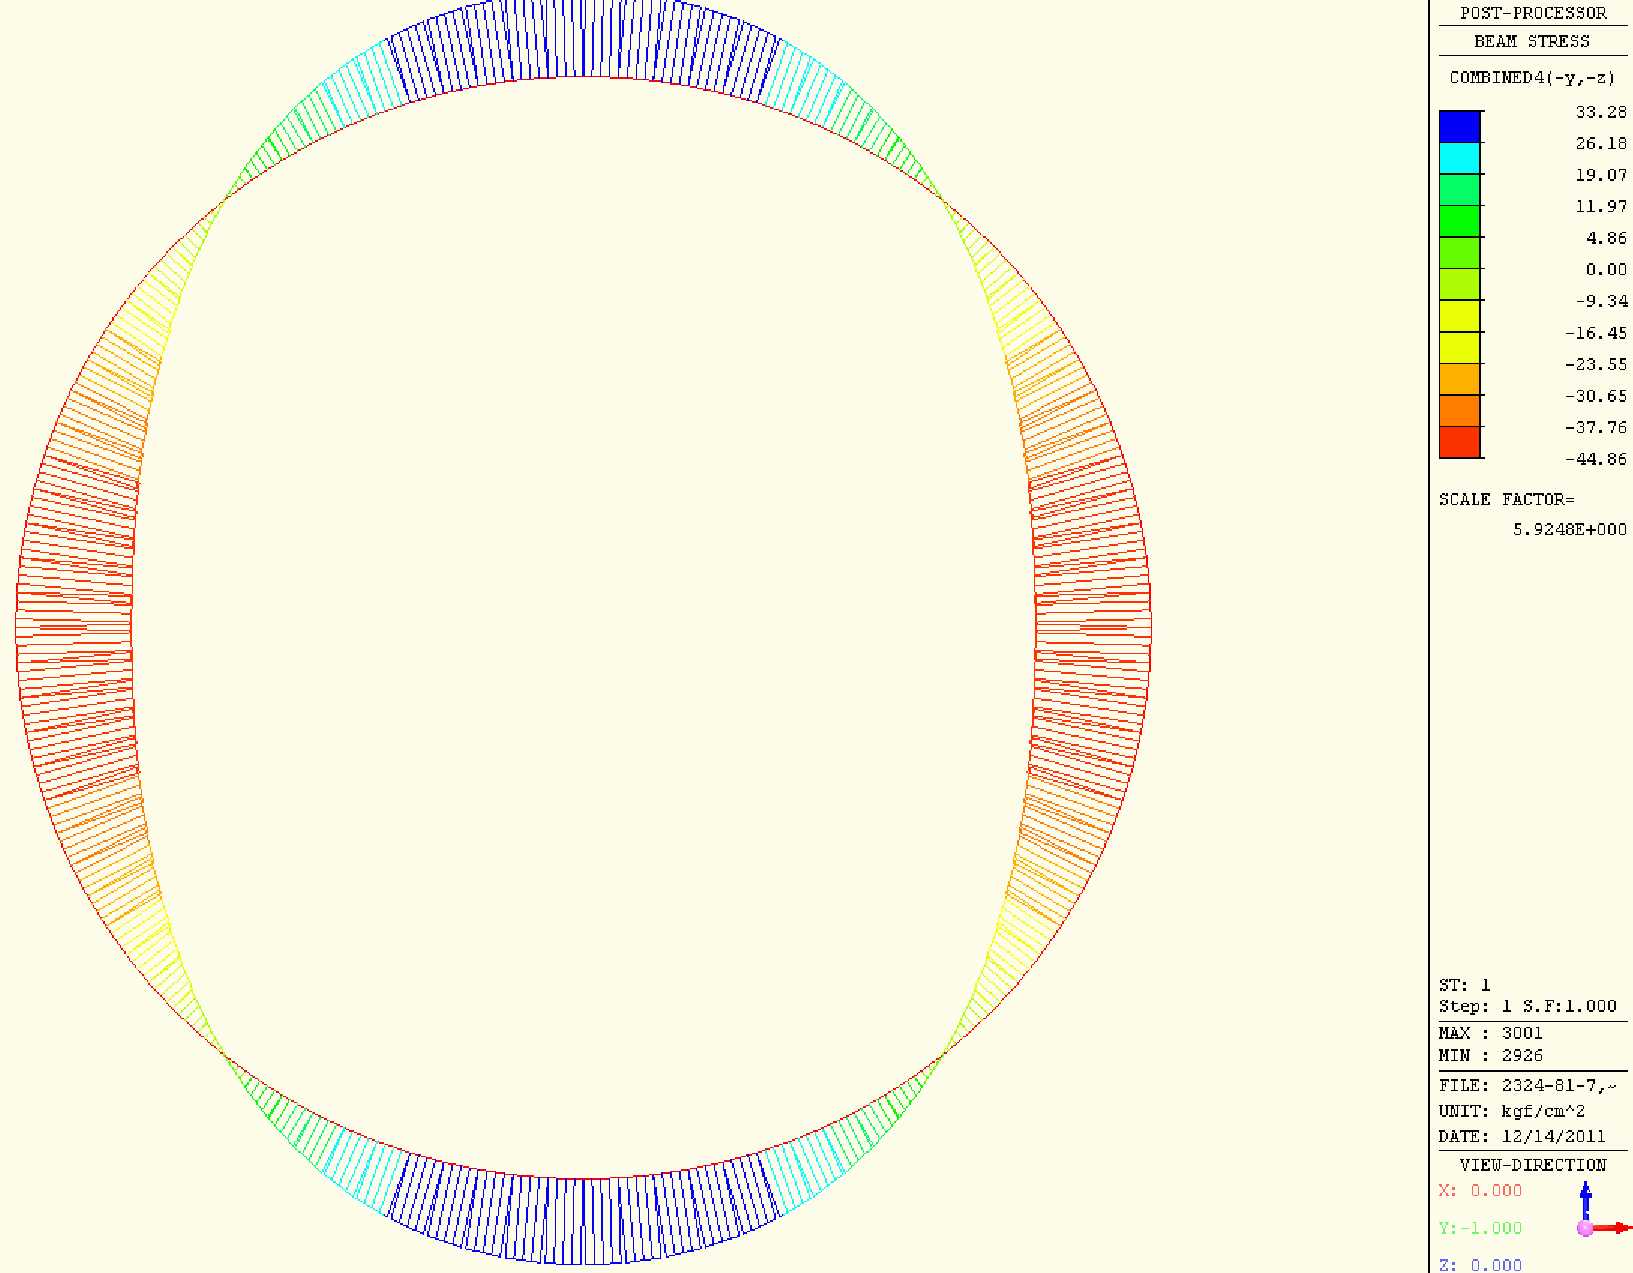Click the SCALE FACTOR value 5.9248E+000
Screen dimensions: 1633x1273
pos(1569,529)
